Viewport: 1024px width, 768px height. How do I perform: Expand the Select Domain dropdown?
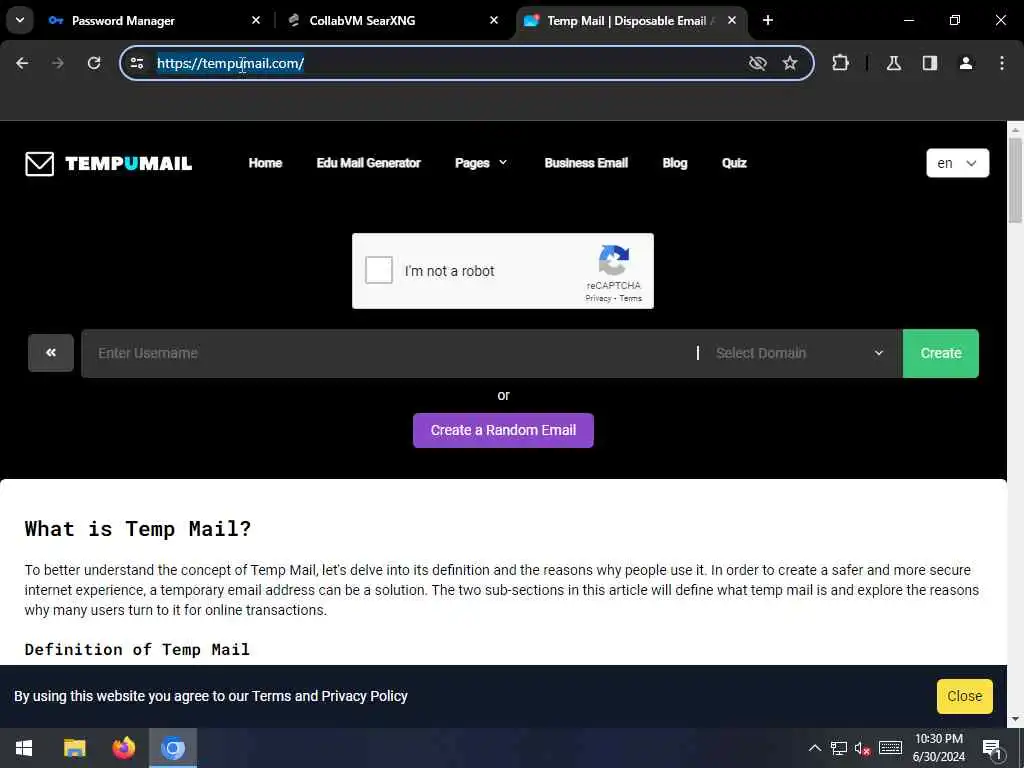point(801,353)
